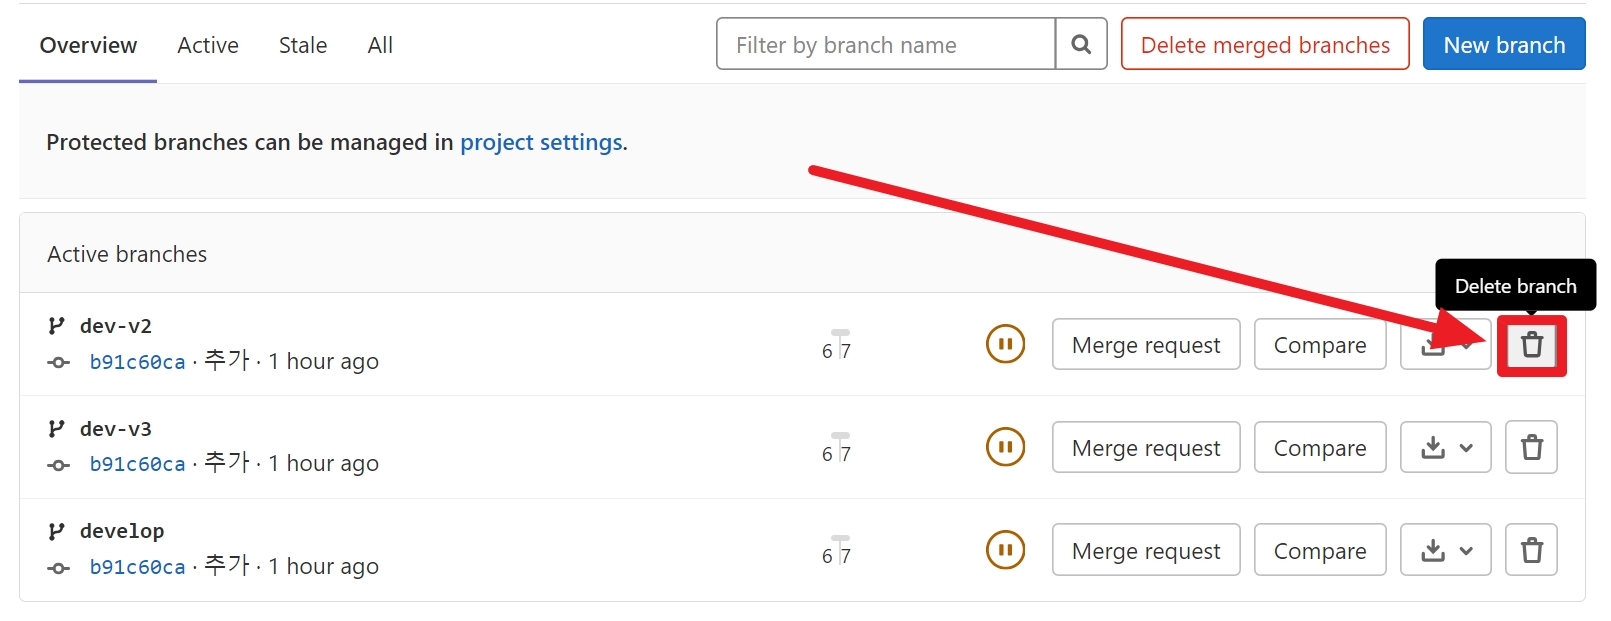Click the New branch button
Image resolution: width=1611 pixels, height=621 pixels.
click(1503, 45)
